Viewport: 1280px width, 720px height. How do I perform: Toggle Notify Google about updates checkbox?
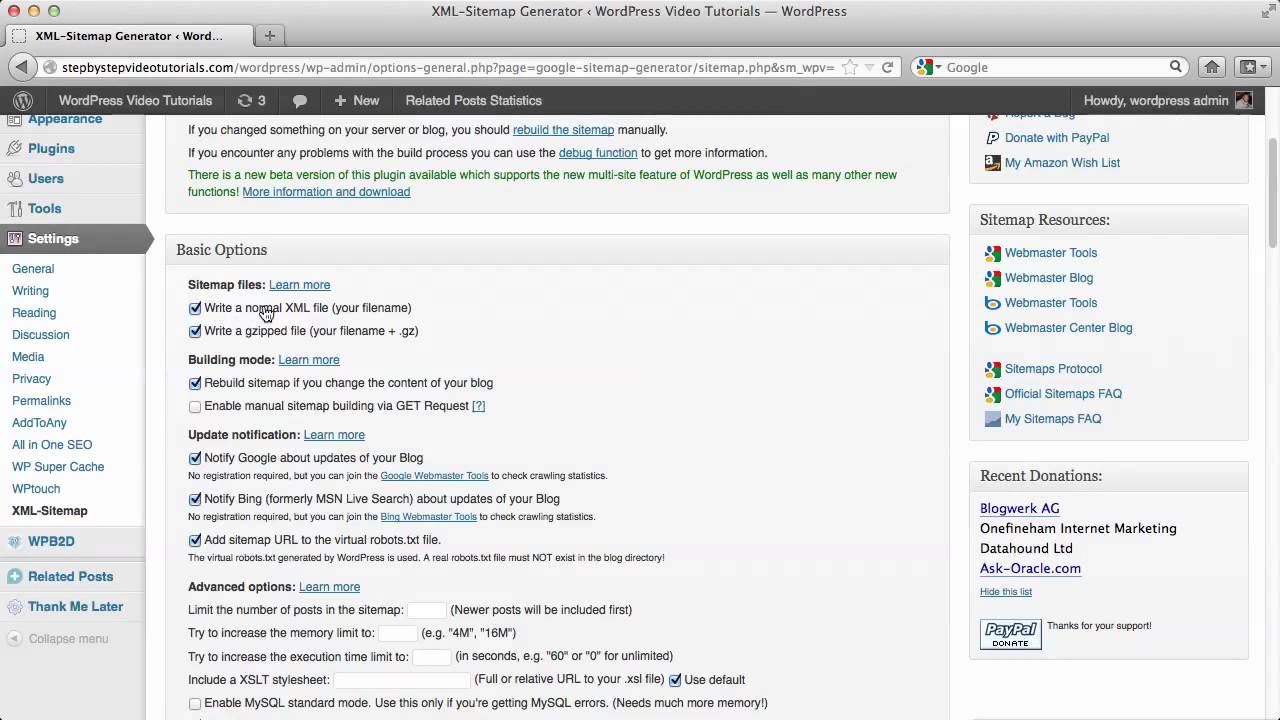point(195,458)
